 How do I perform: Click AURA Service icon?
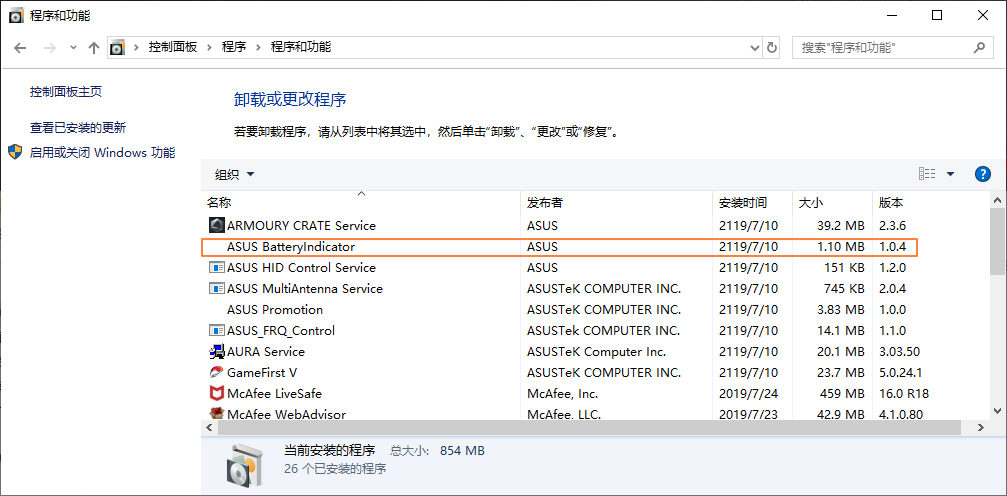(217, 351)
